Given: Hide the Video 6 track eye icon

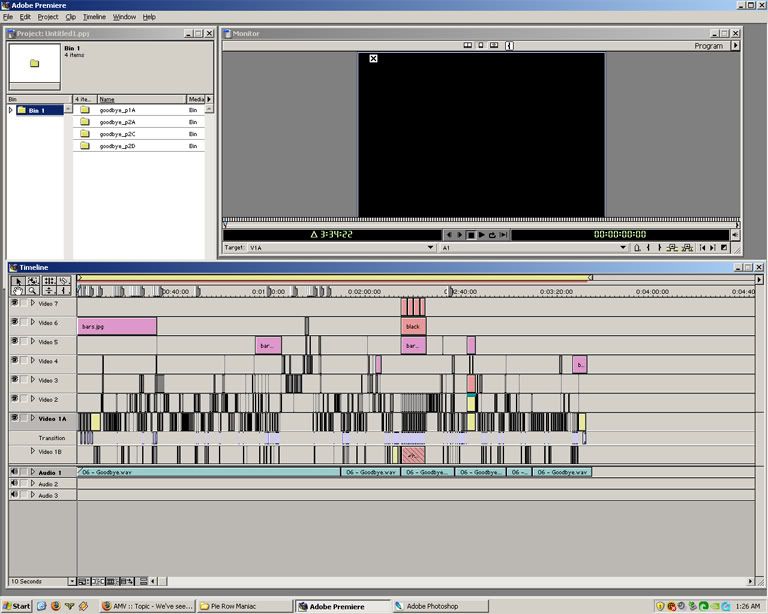Looking at the screenshot, I should click(x=15, y=322).
